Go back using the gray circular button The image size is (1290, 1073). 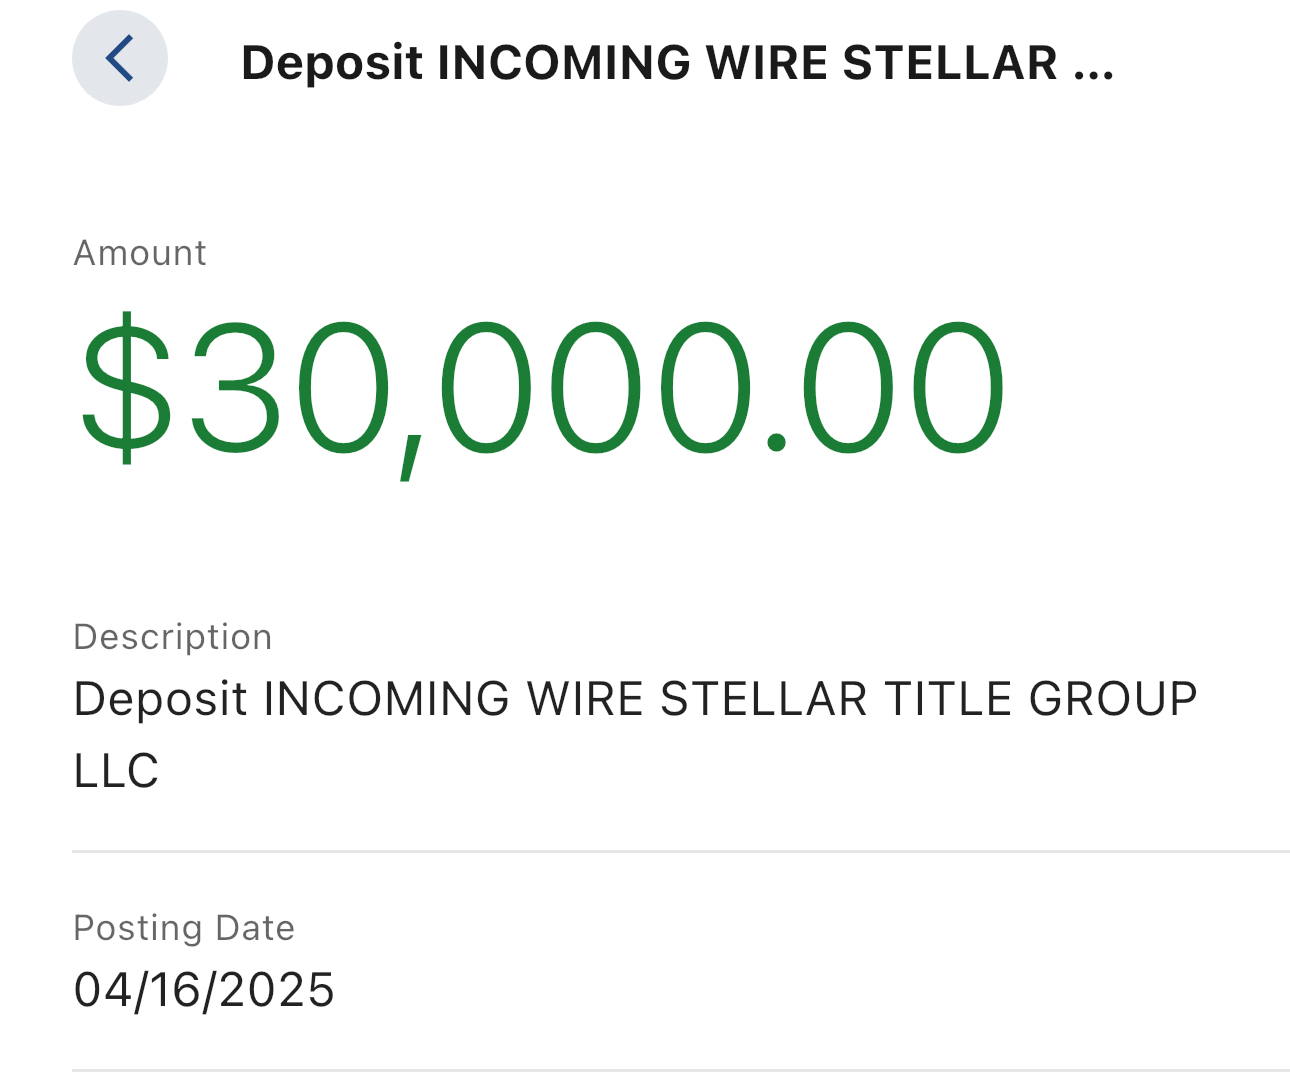coord(120,58)
